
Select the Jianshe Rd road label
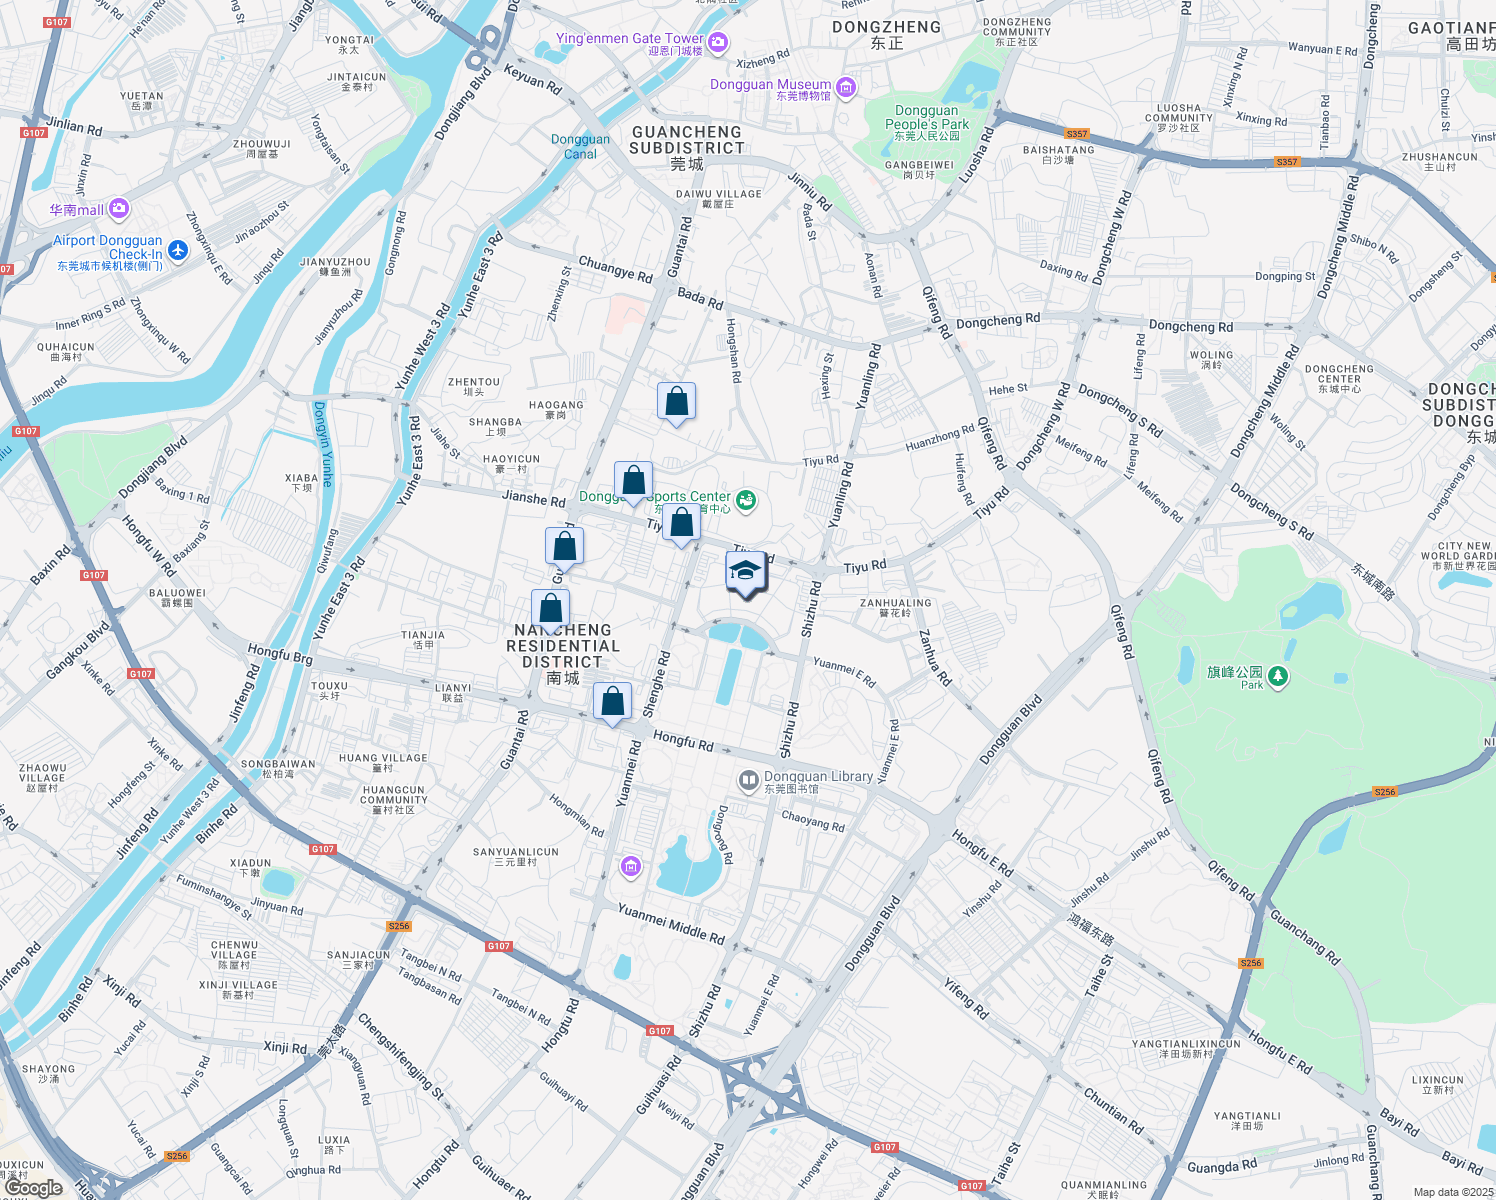click(533, 498)
